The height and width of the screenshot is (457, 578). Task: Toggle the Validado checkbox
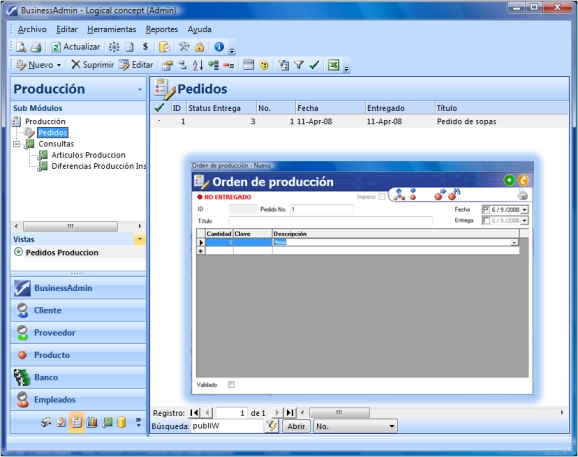(231, 385)
